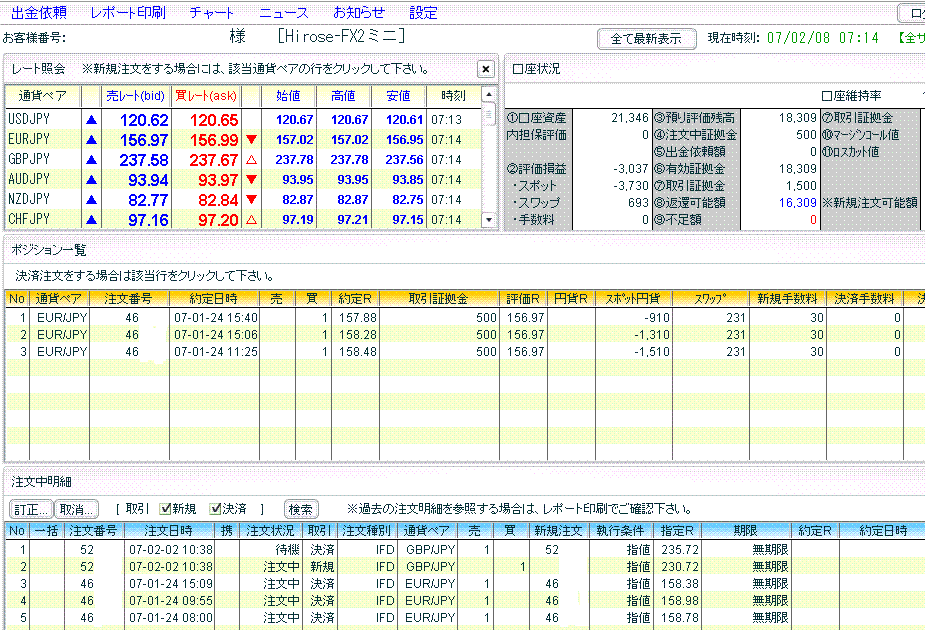
Task: Click the hollow red triangle for GBPJPY
Action: pos(251,160)
